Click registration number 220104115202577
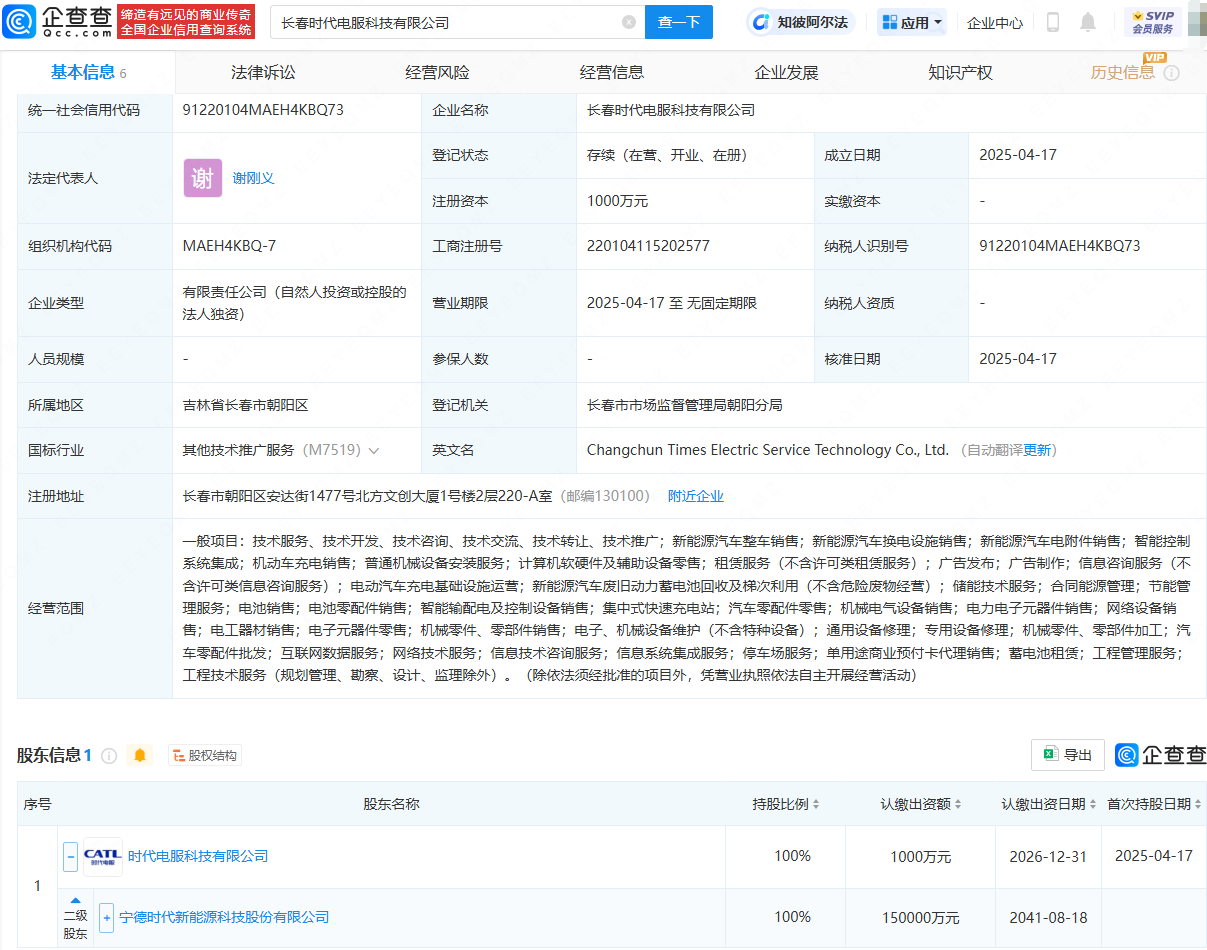 pyautogui.click(x=648, y=246)
